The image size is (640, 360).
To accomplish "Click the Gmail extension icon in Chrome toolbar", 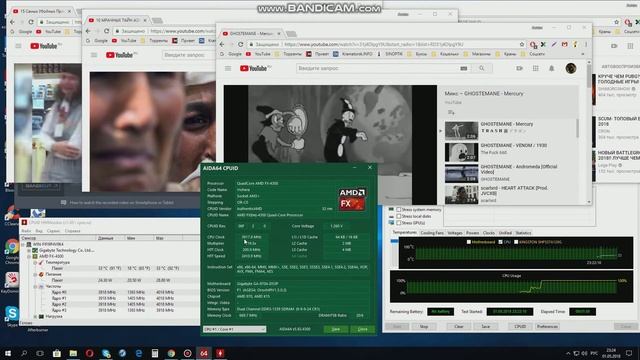I will [x=564, y=44].
